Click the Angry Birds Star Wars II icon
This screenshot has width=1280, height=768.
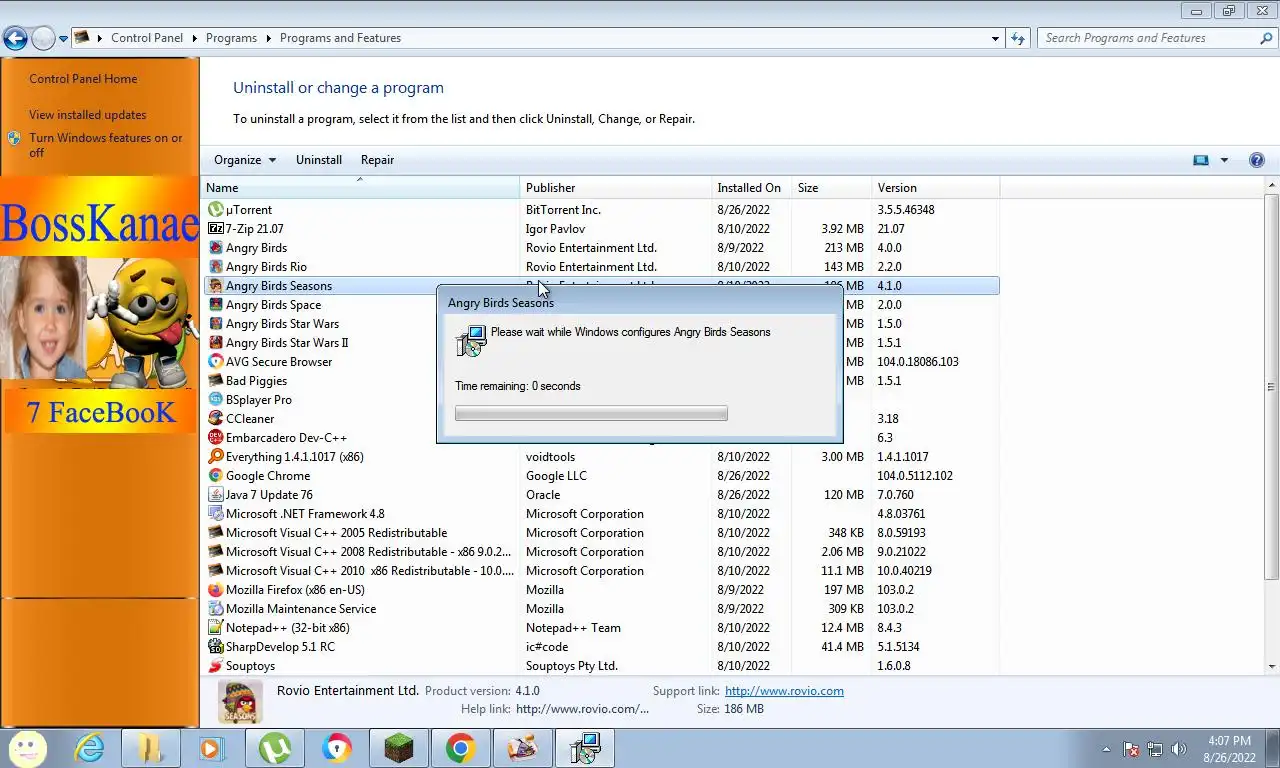(215, 343)
